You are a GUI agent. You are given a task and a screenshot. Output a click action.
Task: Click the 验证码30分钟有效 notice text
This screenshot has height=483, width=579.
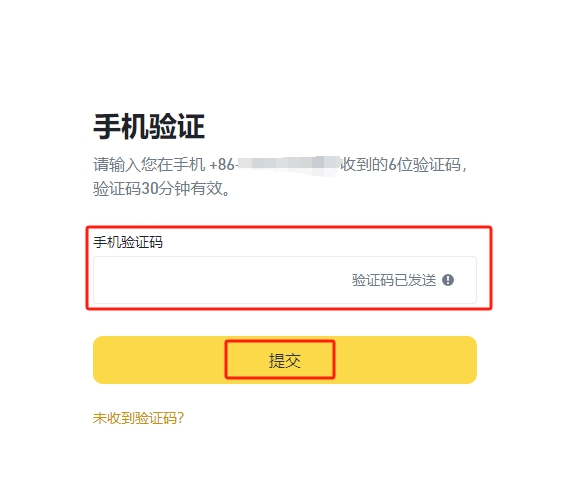point(161,188)
